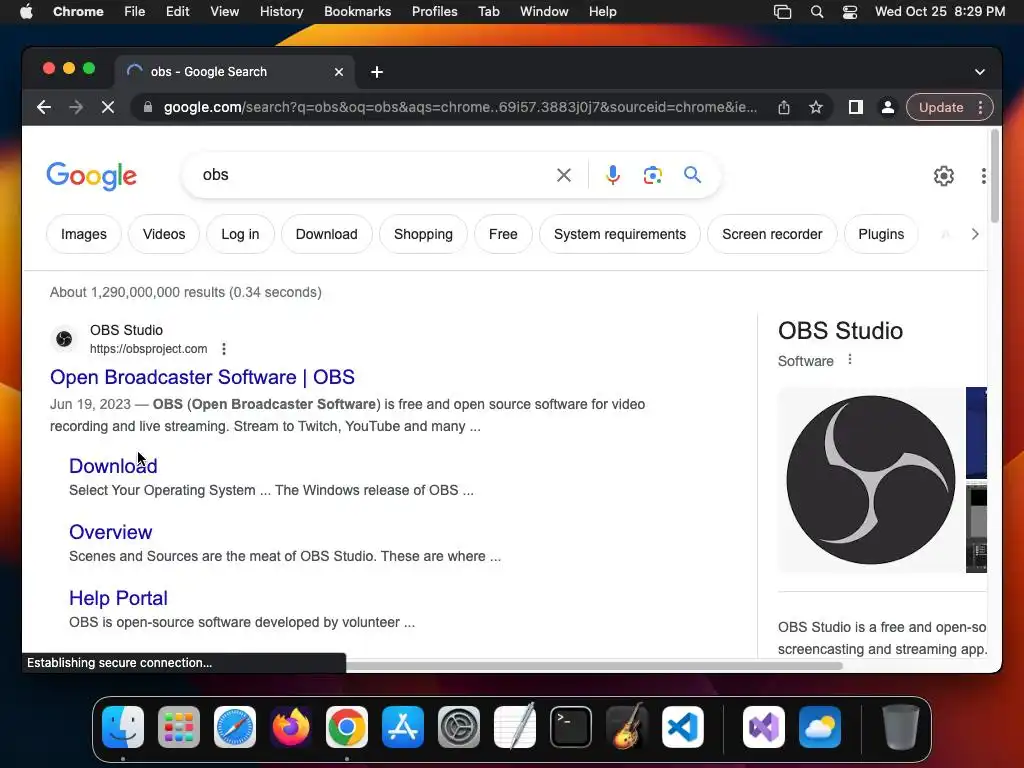Expand the tab search chevron
Image resolution: width=1024 pixels, height=768 pixels.
coord(980,72)
